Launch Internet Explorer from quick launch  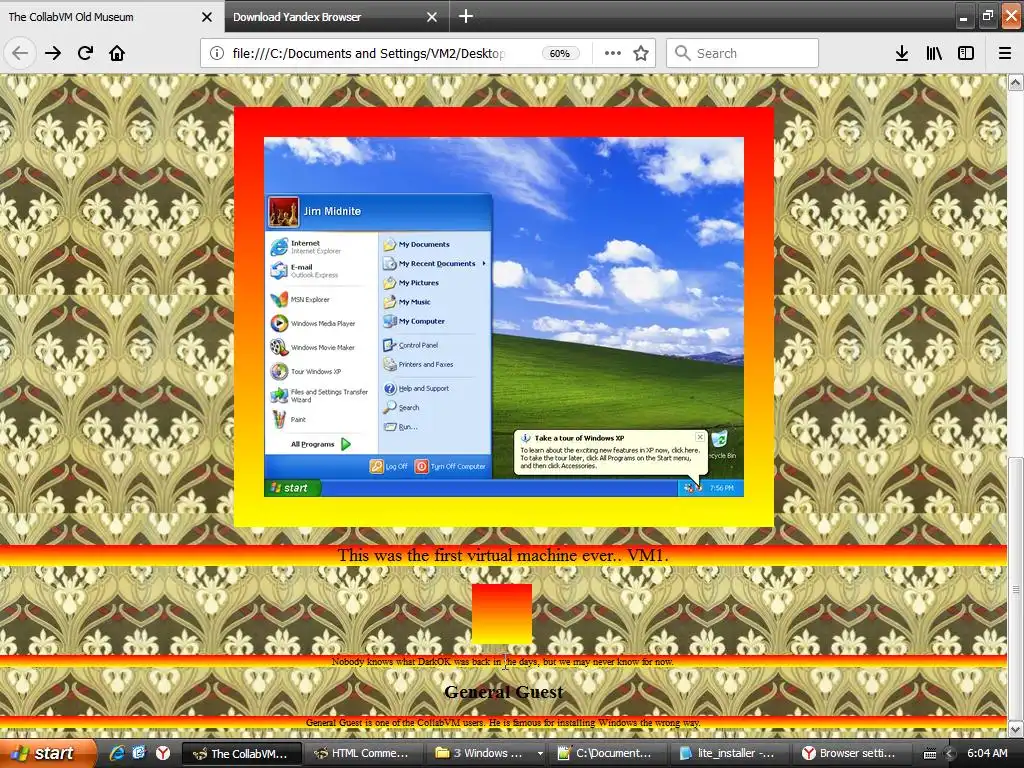(116, 753)
